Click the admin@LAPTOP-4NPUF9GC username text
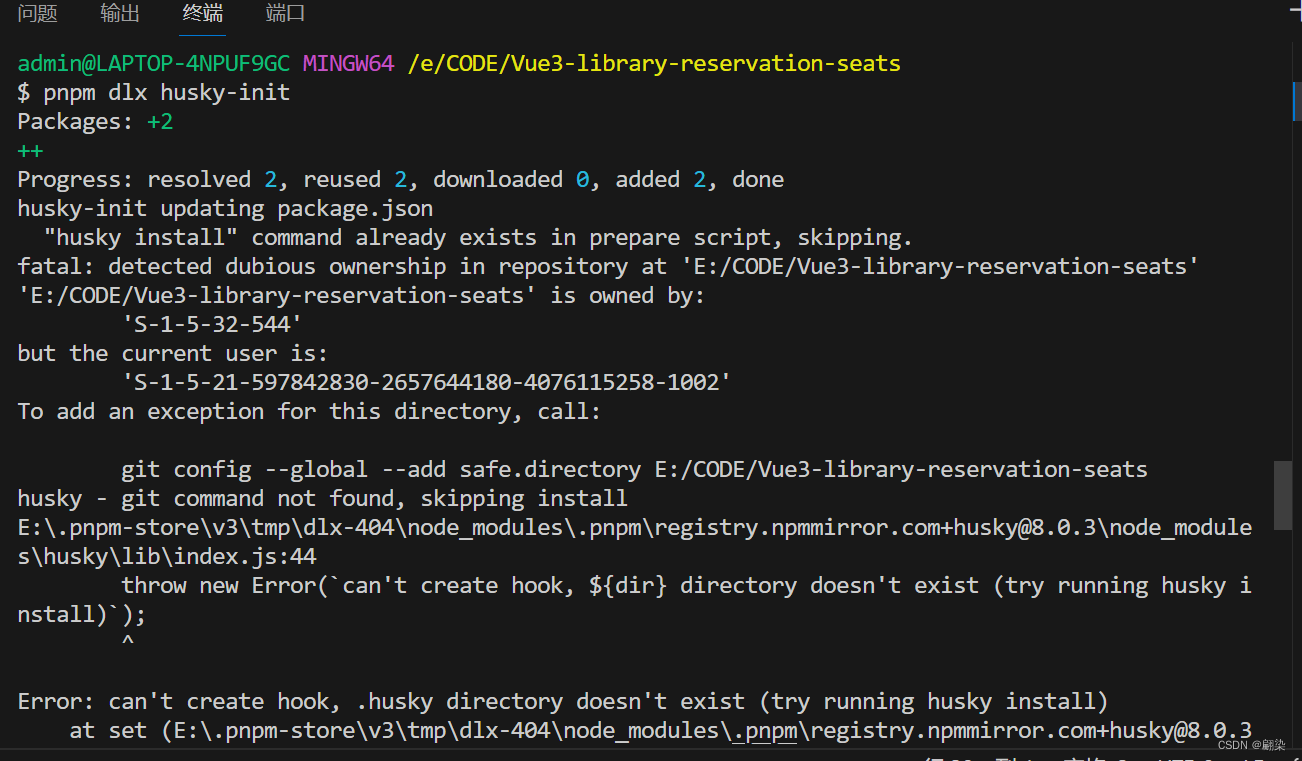Image resolution: width=1302 pixels, height=761 pixels. click(152, 62)
